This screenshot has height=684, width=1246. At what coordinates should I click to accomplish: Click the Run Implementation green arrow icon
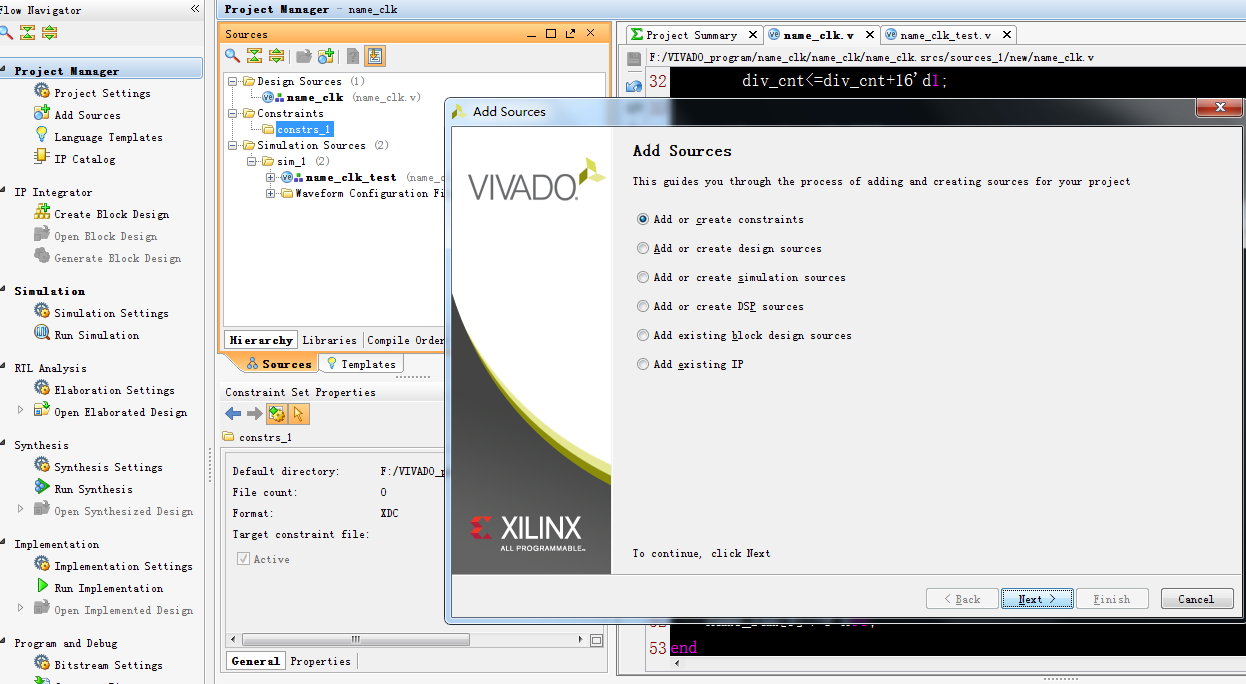[42, 587]
